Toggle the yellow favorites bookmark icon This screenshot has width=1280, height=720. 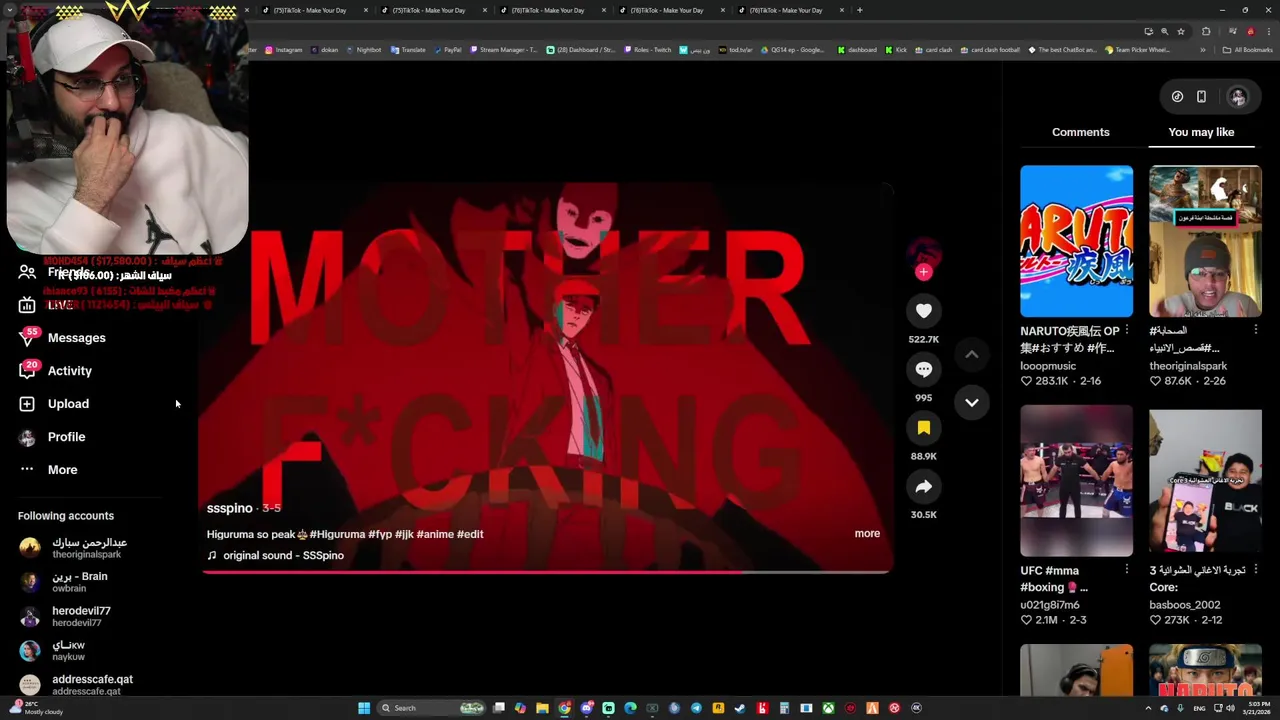coord(923,428)
